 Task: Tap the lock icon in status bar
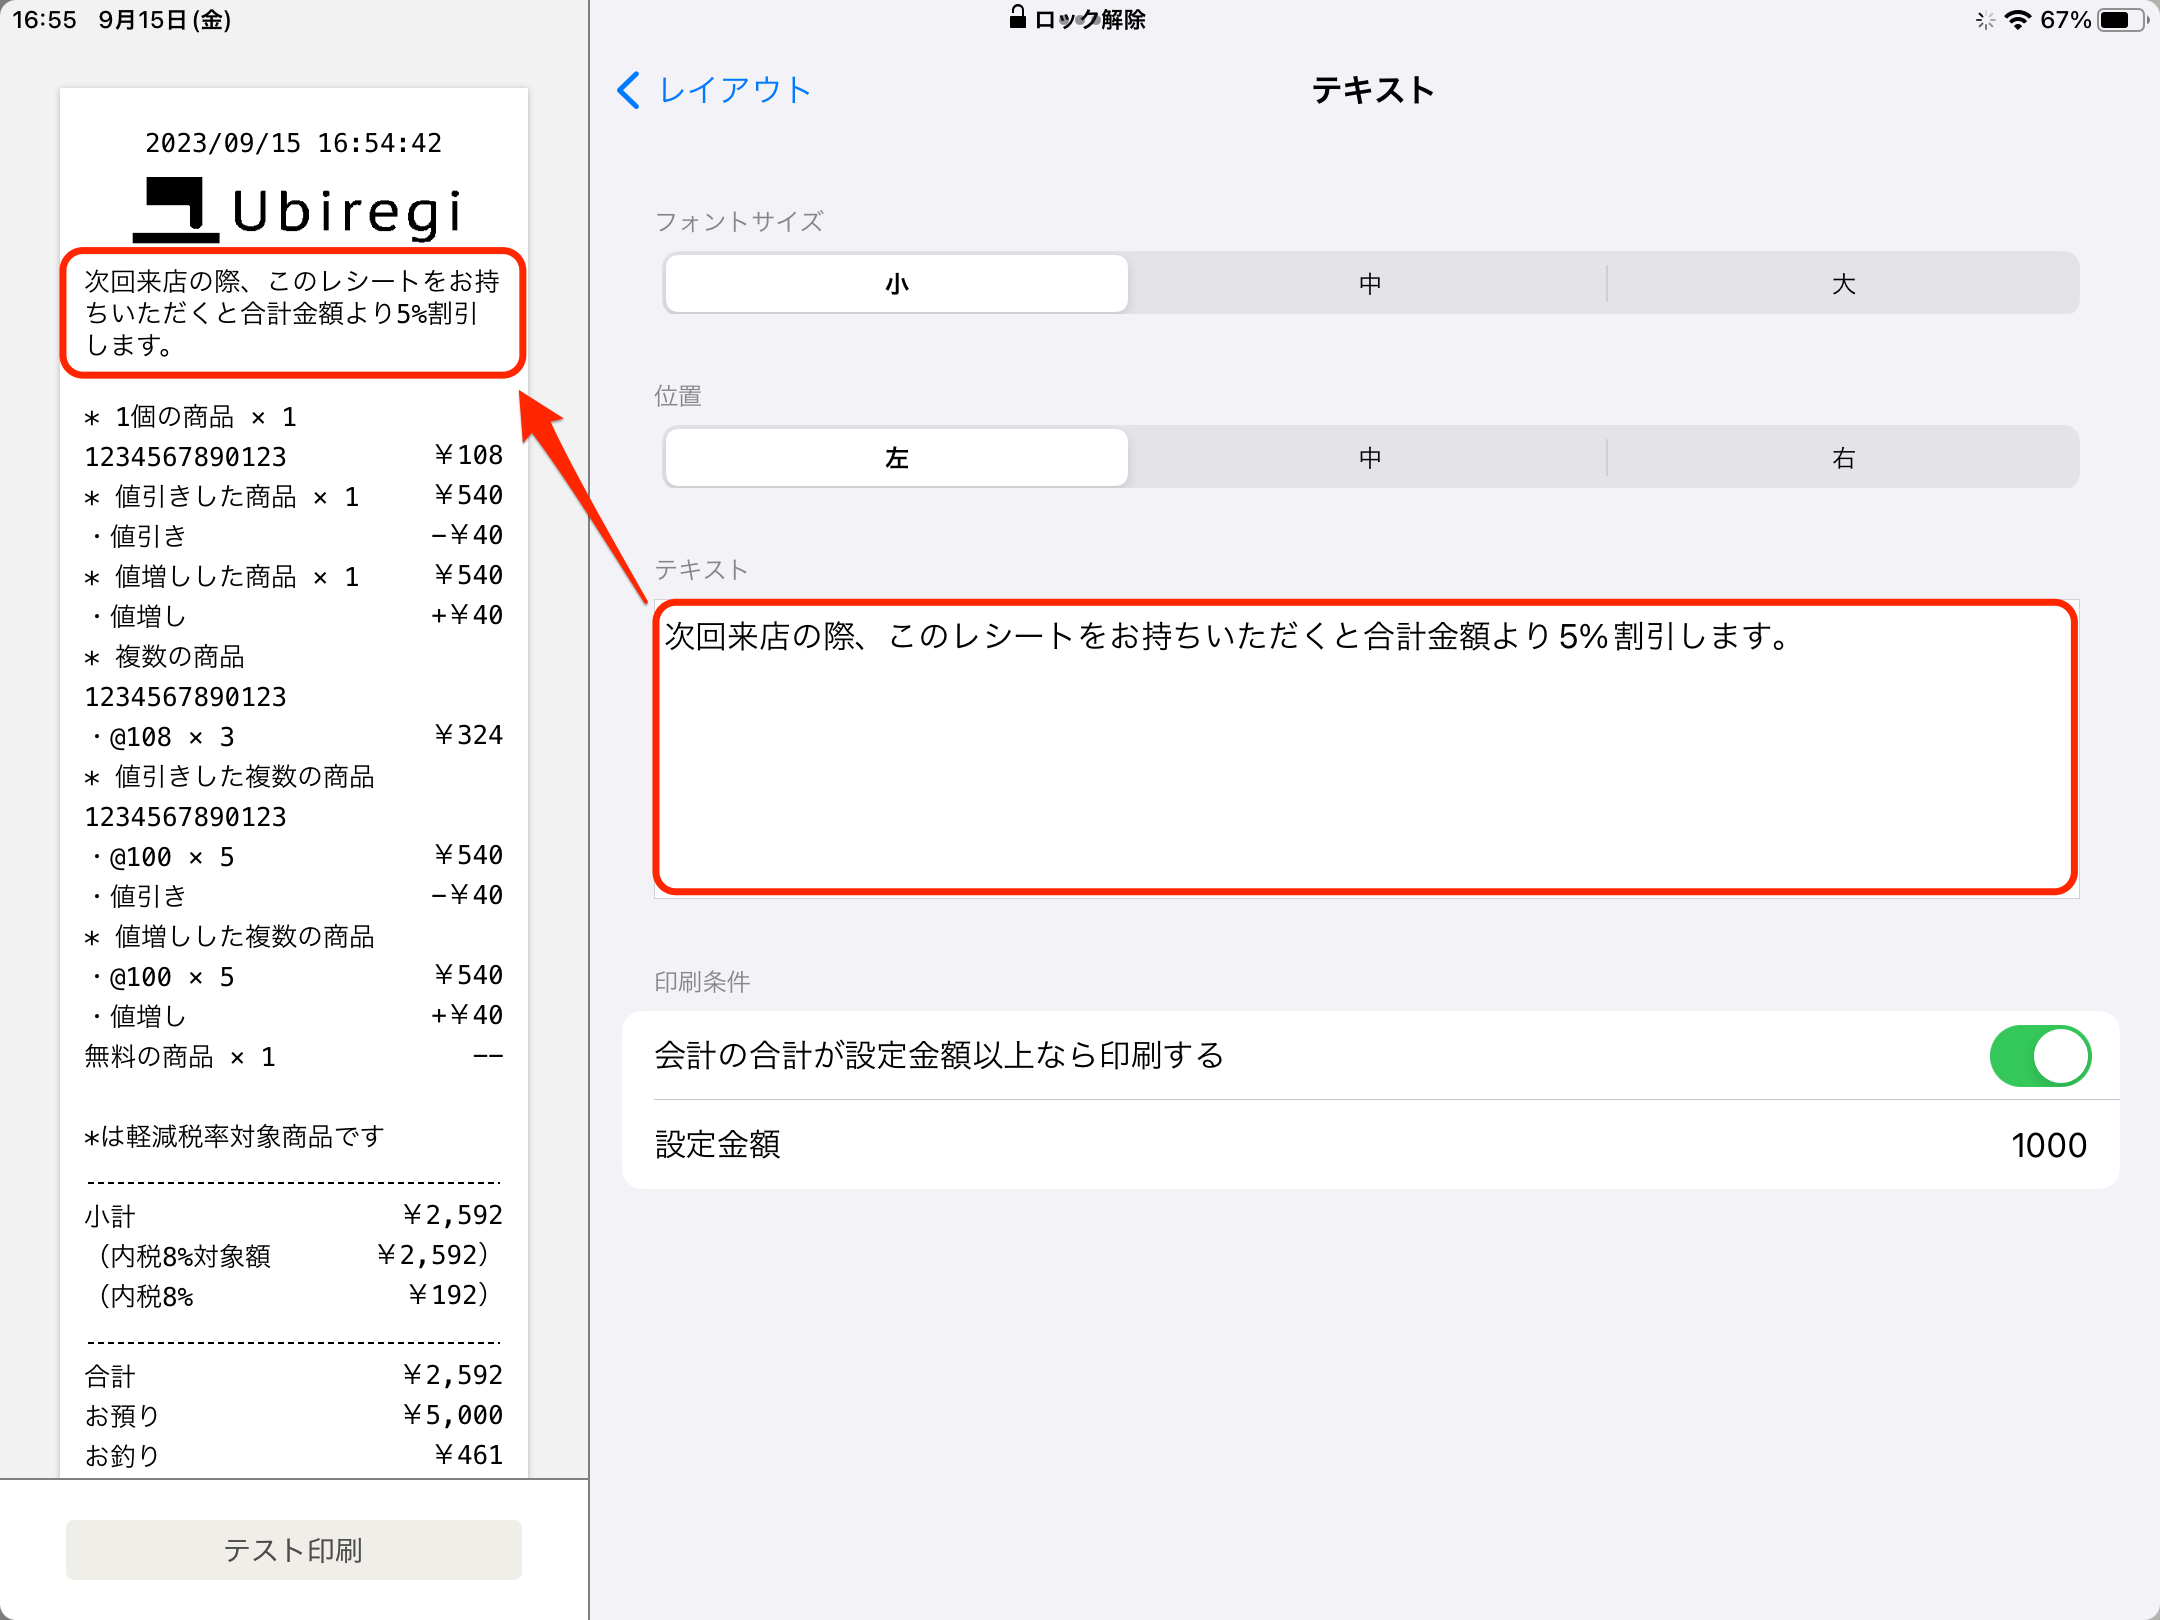(1018, 17)
